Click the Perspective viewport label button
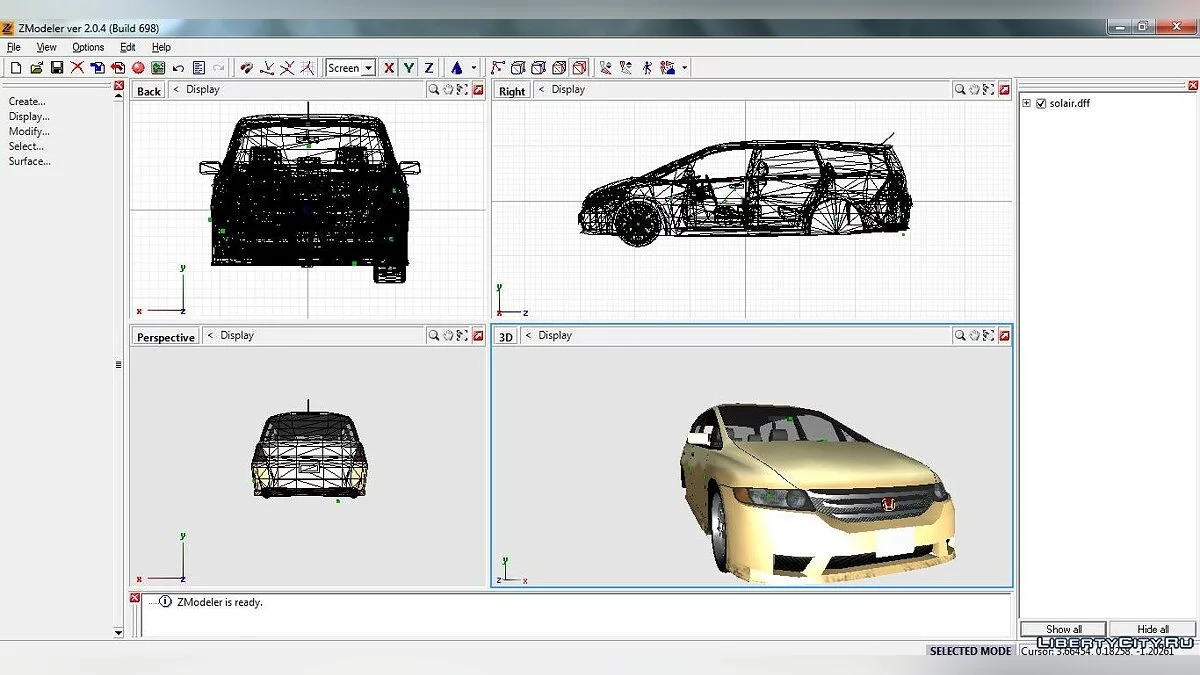Image resolution: width=1200 pixels, height=675 pixels. coord(166,337)
